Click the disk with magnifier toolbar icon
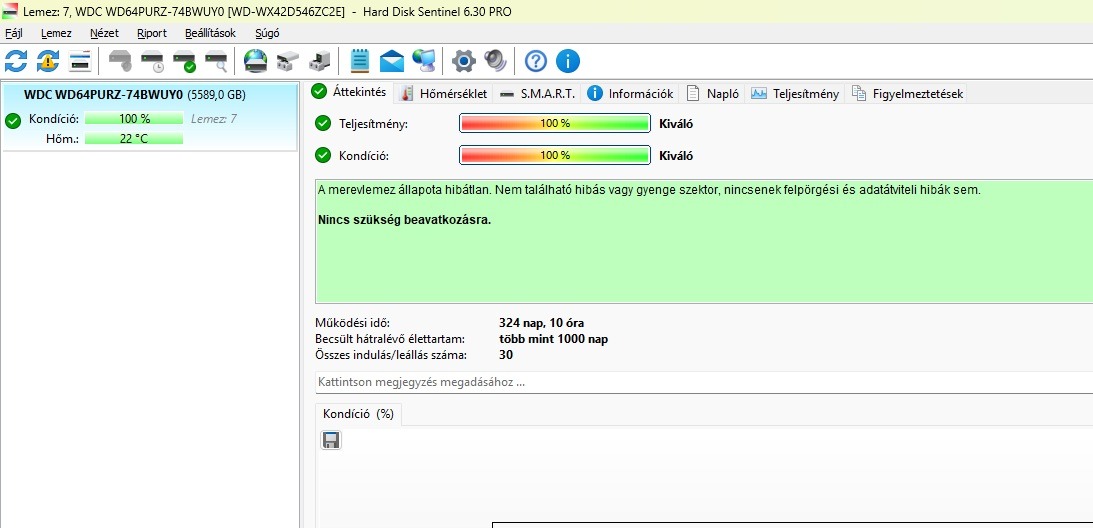This screenshot has height=528, width=1093. [x=217, y=61]
